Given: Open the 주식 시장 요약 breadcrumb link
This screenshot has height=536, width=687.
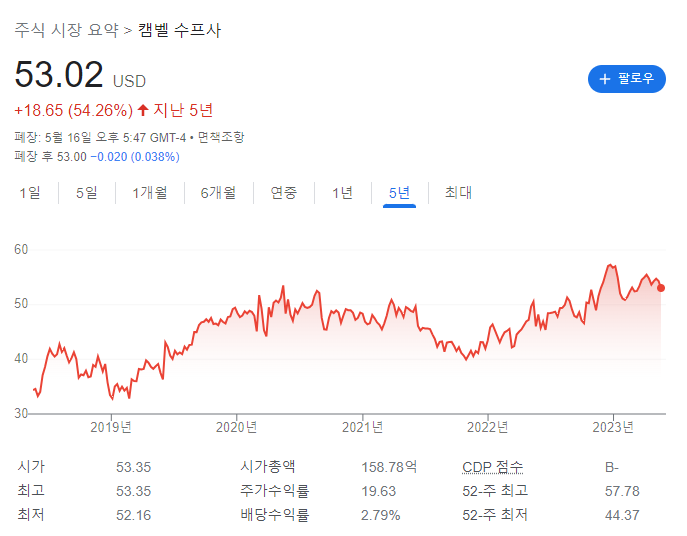Looking at the screenshot, I should coord(67,30).
